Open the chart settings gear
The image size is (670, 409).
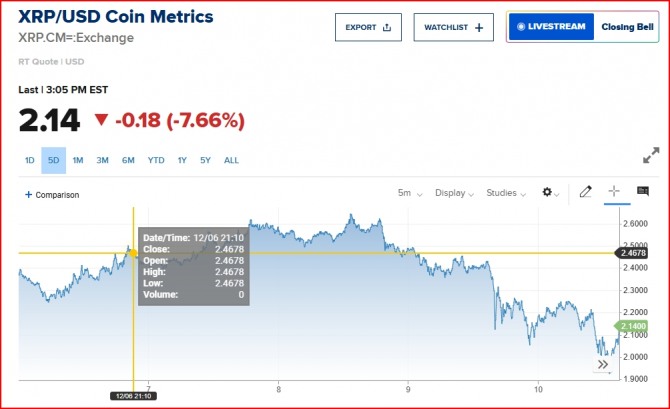click(549, 192)
